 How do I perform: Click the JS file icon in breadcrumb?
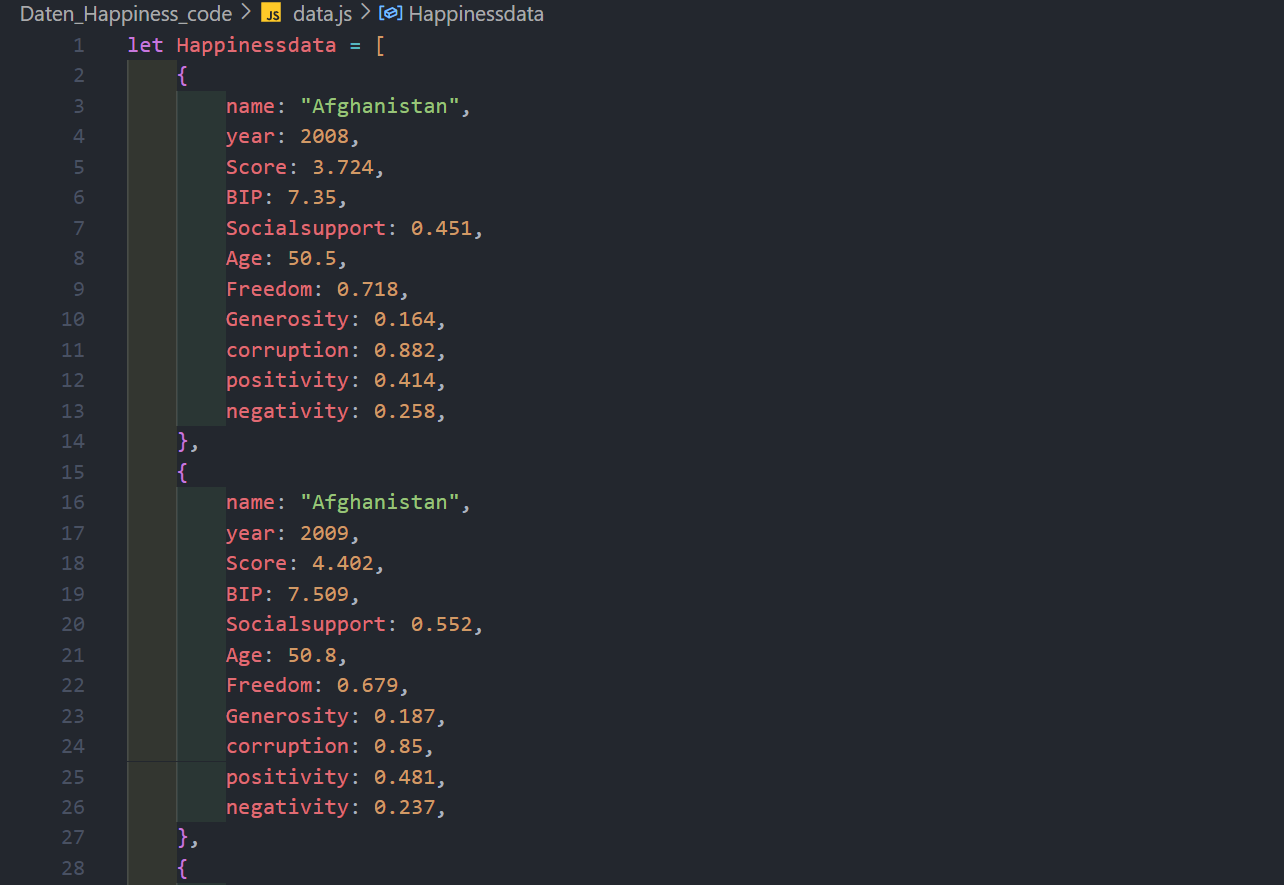pyautogui.click(x=270, y=14)
